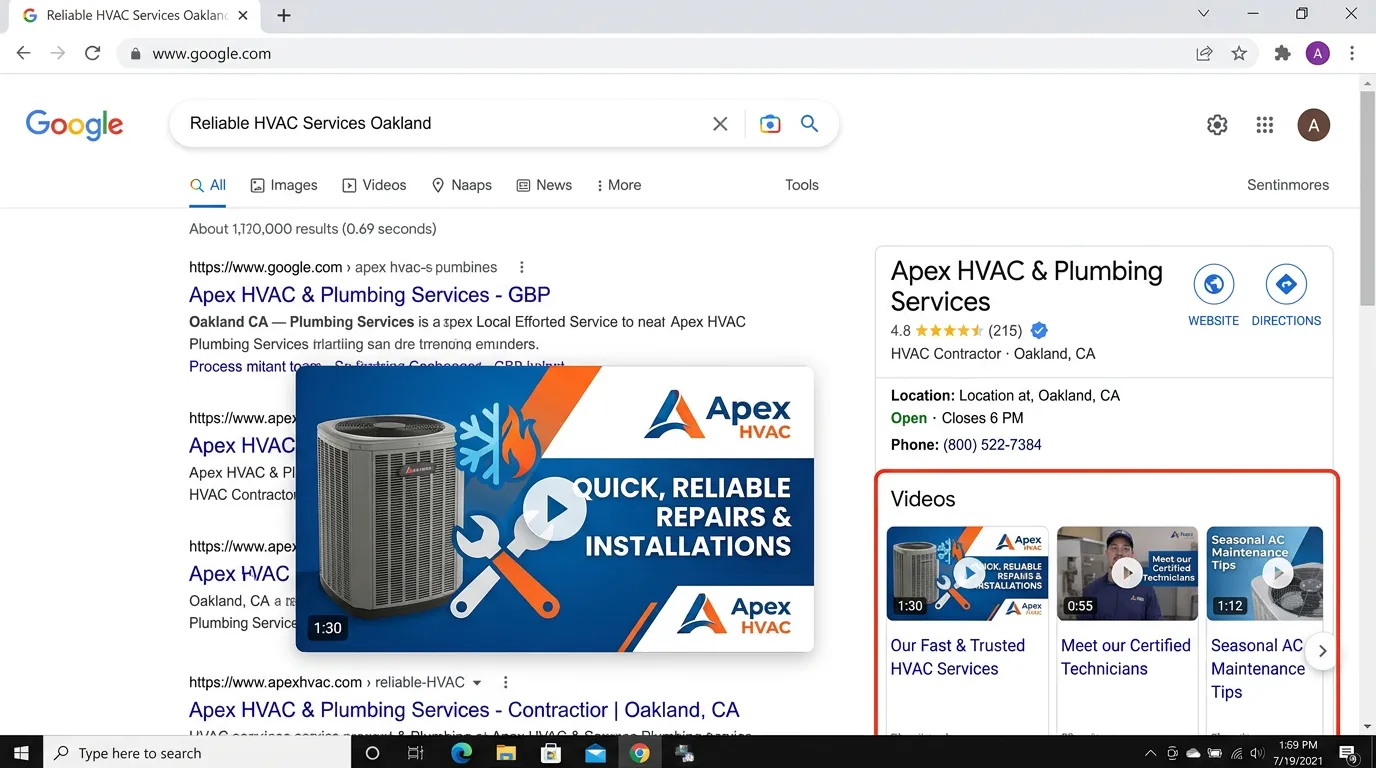Open Google settings gear icon
The image size is (1376, 768).
tap(1217, 125)
